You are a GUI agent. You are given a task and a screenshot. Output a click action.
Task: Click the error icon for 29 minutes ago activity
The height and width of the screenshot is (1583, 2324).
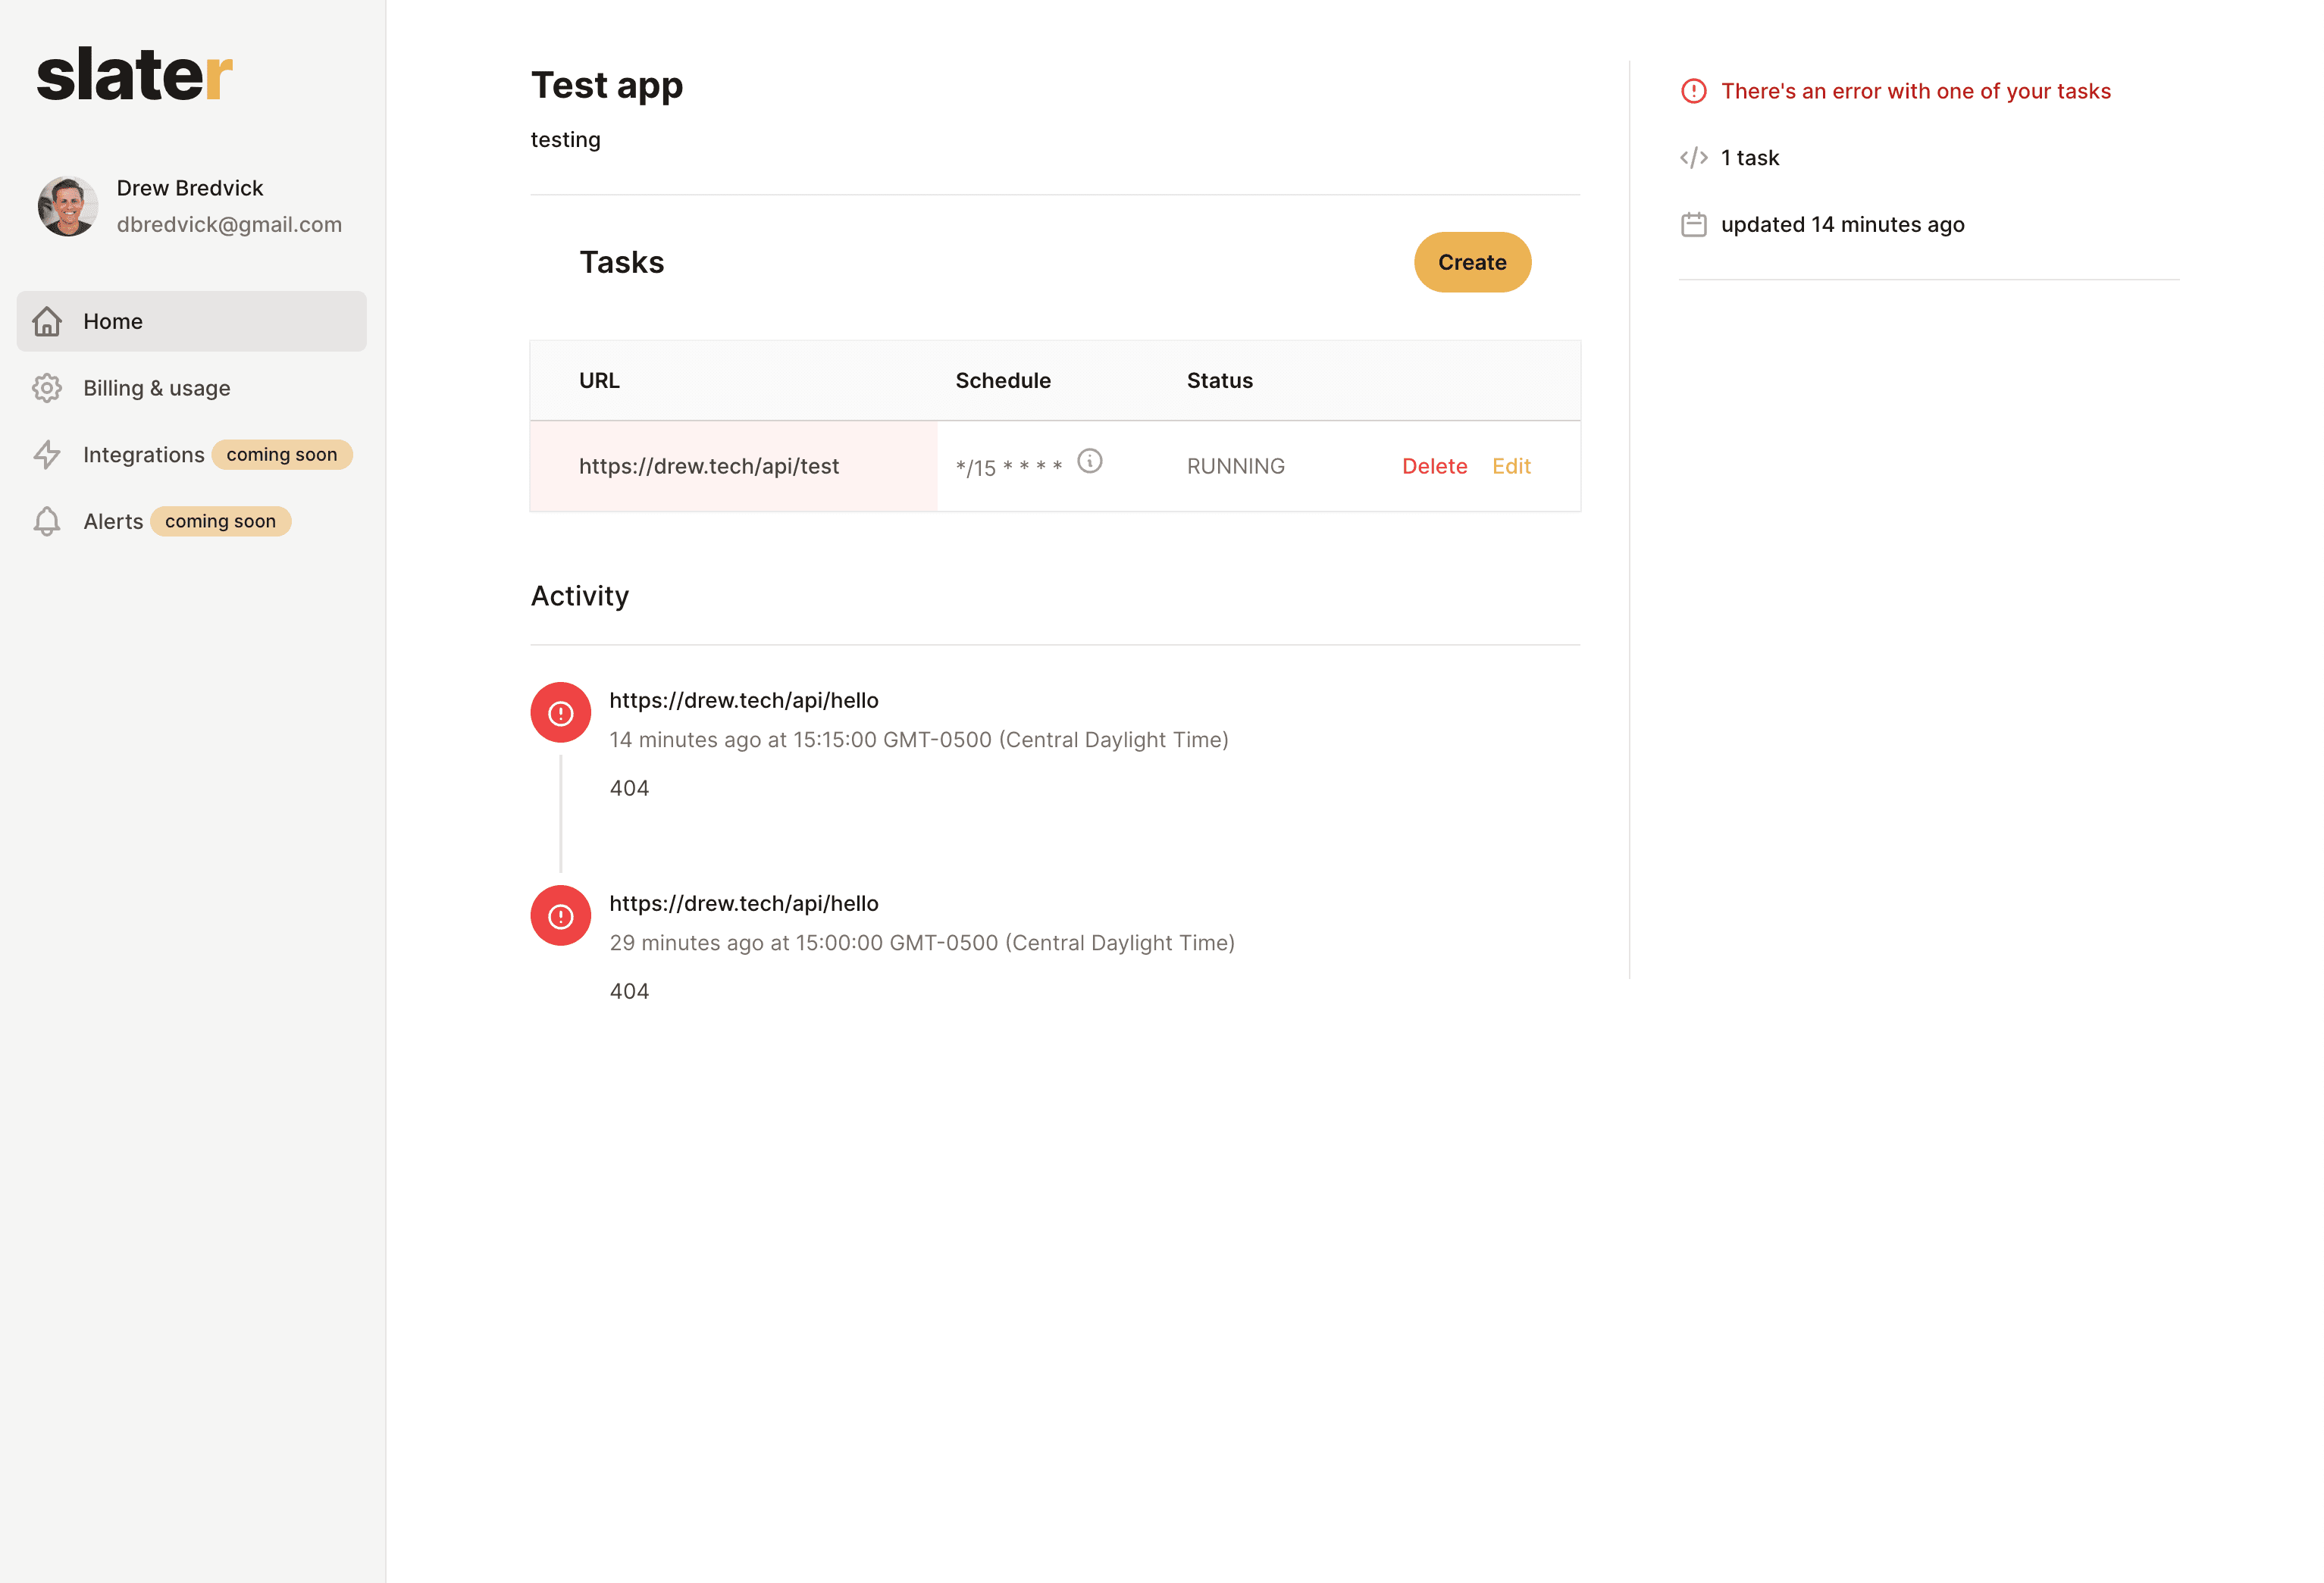(x=561, y=916)
